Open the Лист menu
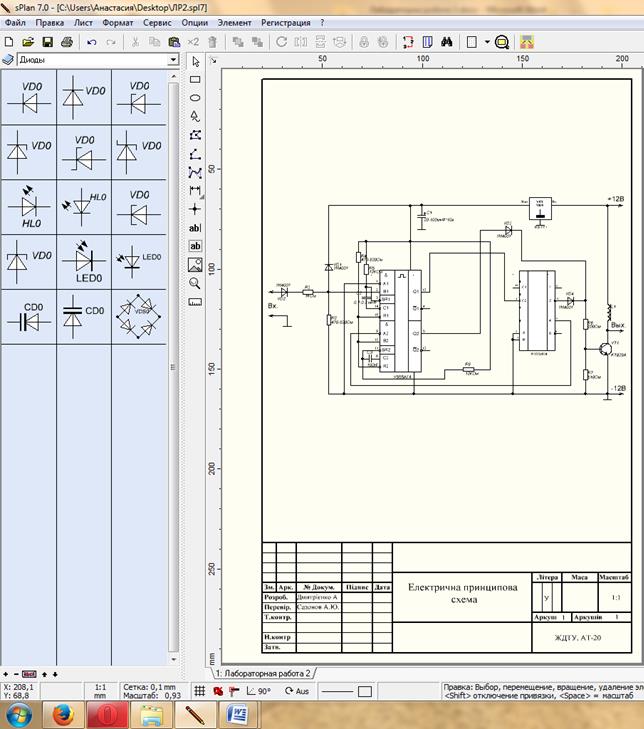The height and width of the screenshot is (729, 644). [x=83, y=23]
